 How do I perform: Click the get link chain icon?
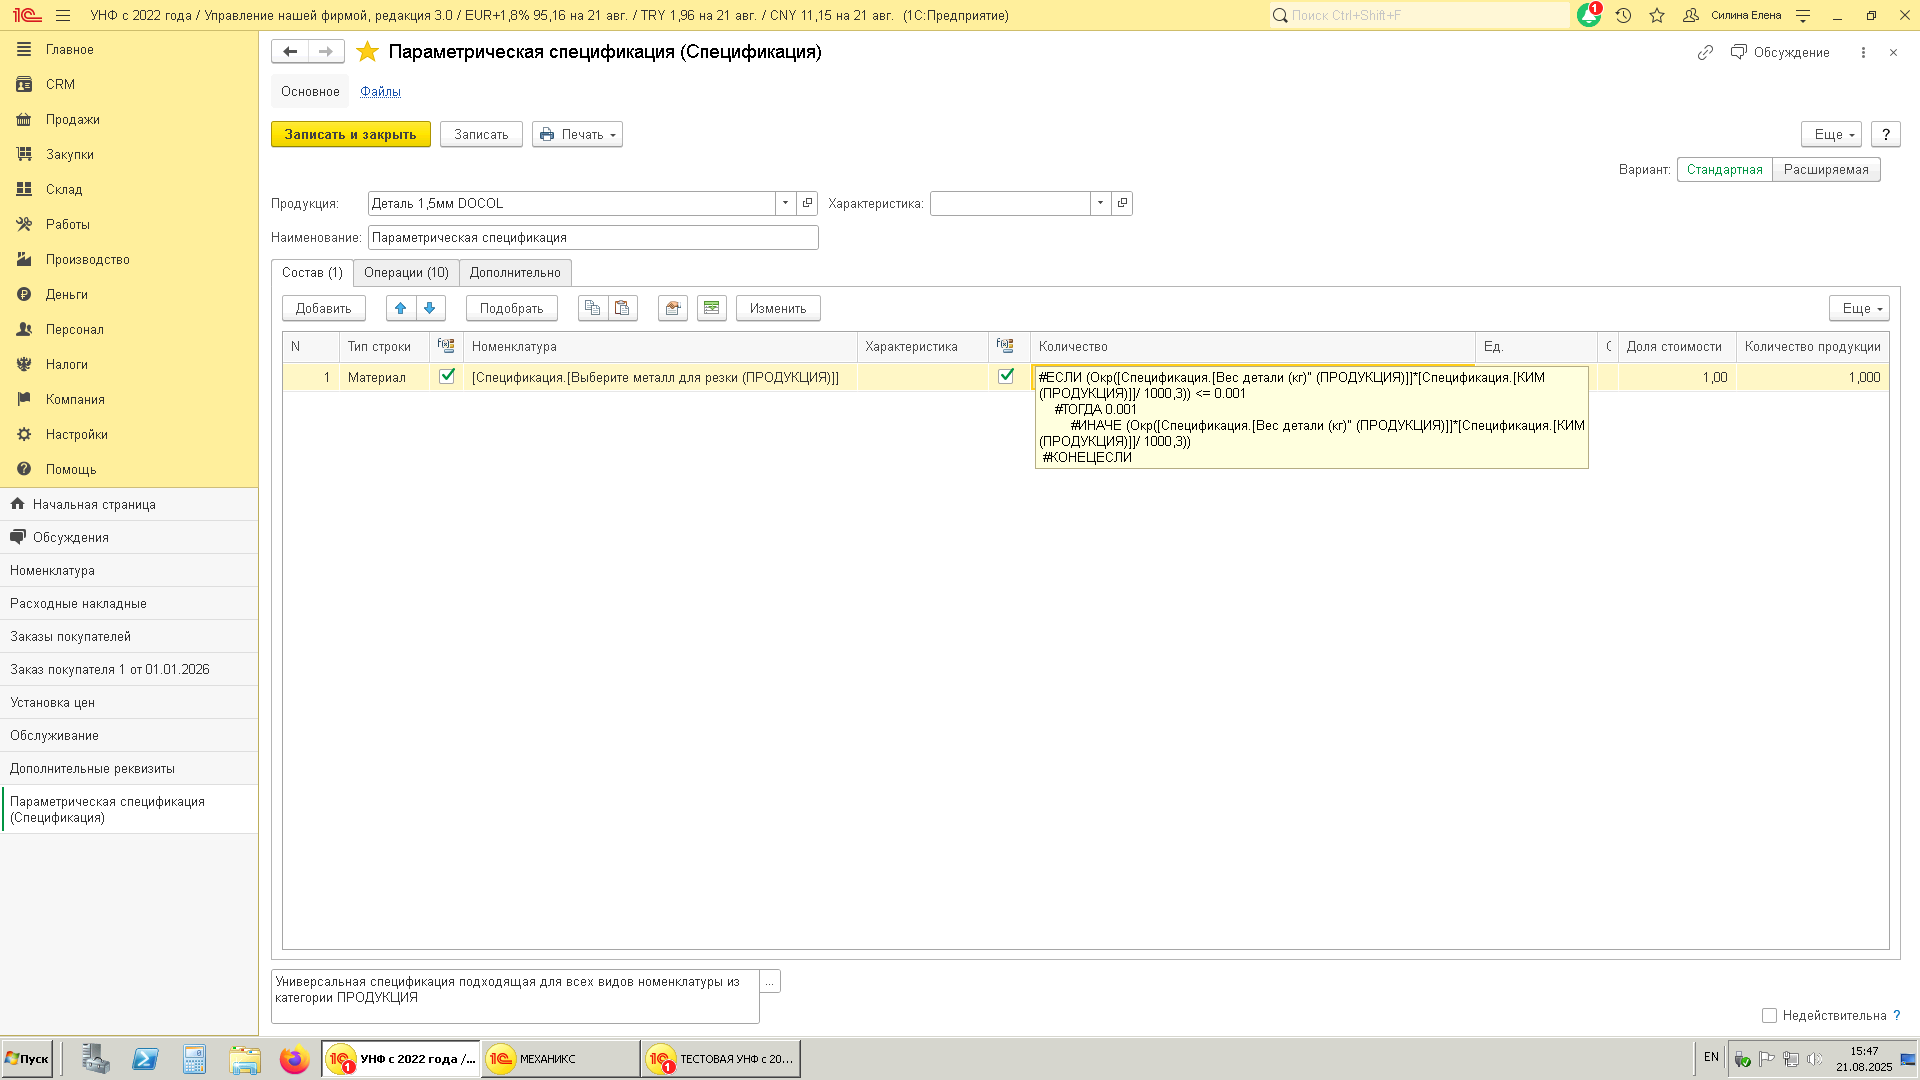pos(1705,52)
